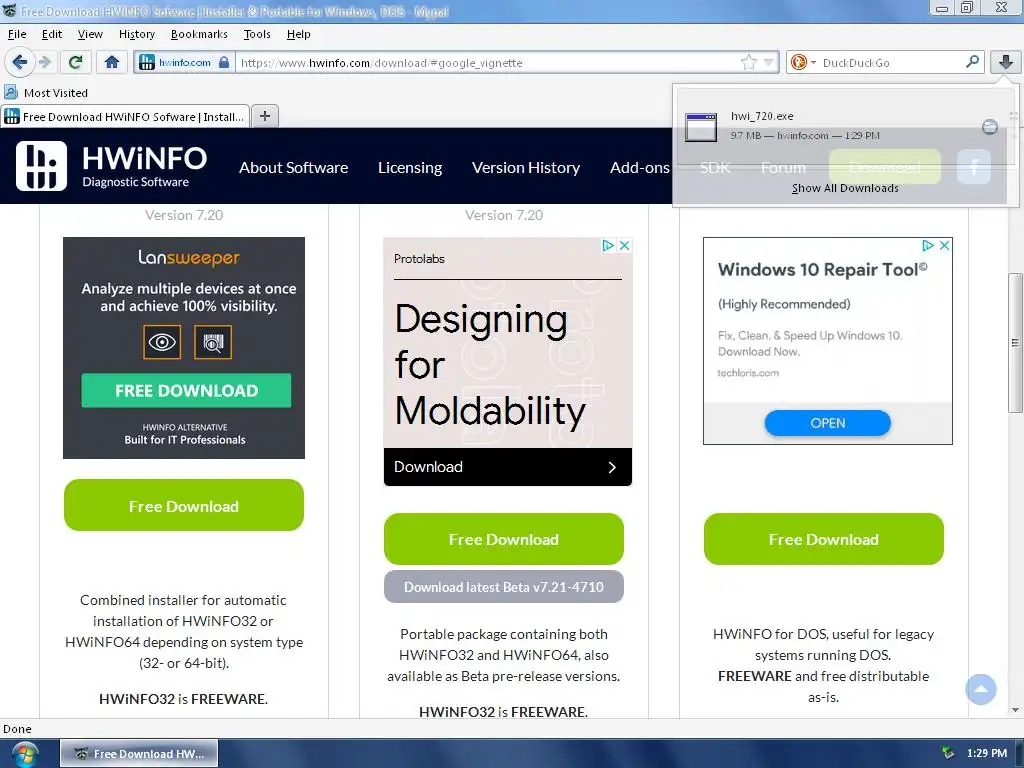Select Free Download HW... taskbar item
The image size is (1024, 768).
point(139,754)
